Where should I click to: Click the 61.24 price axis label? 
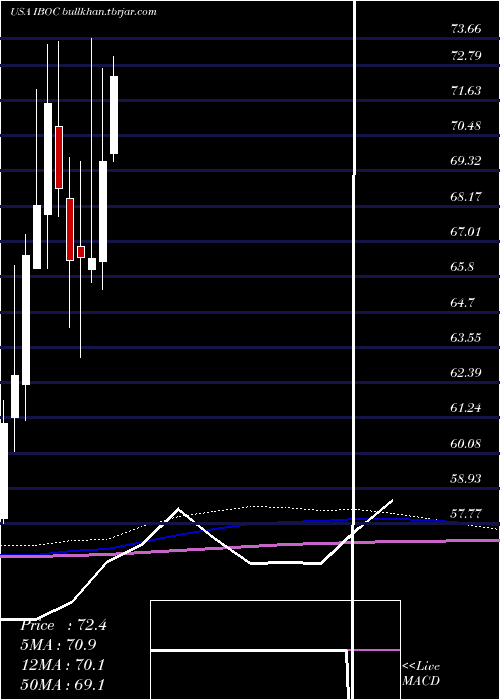point(466,408)
